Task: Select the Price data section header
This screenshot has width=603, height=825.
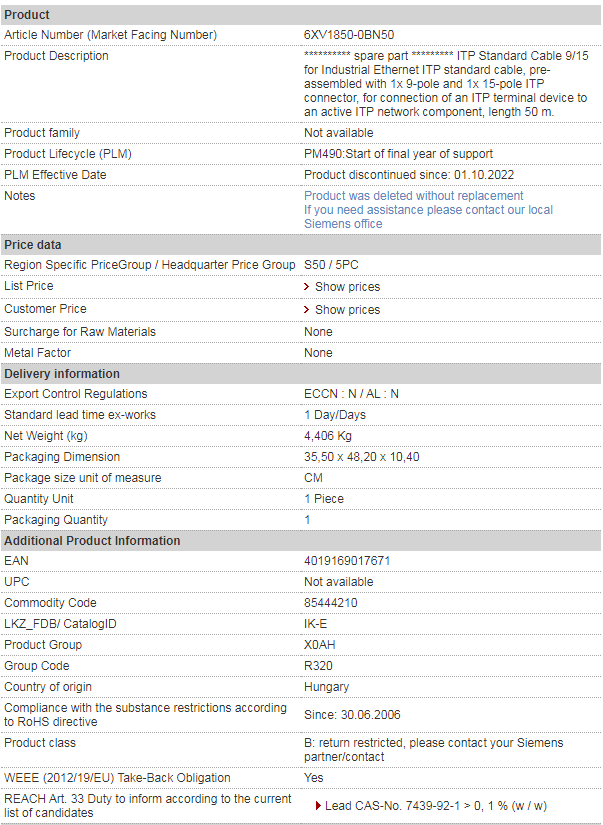Action: tap(301, 245)
